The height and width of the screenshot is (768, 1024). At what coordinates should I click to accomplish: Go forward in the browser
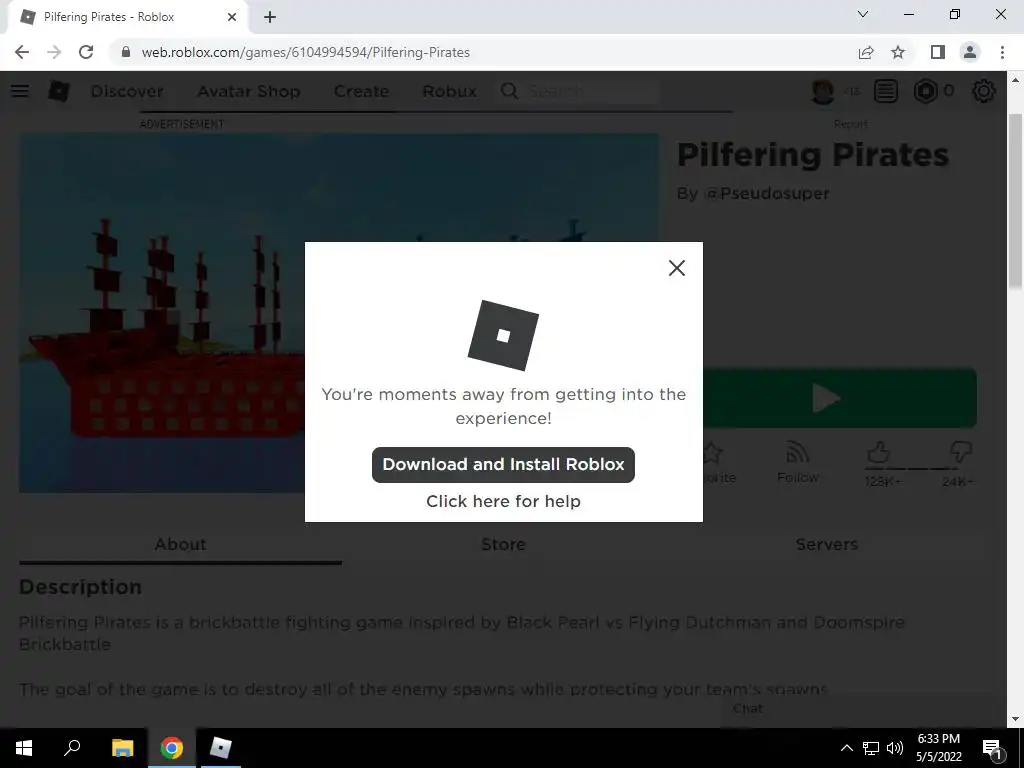tap(54, 52)
